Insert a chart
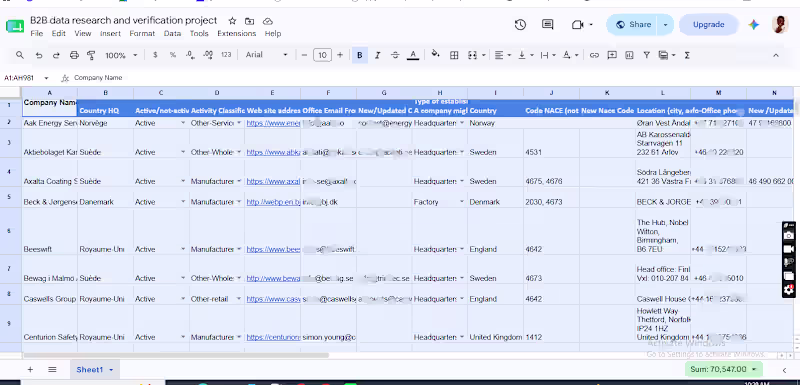This screenshot has height=385, width=800. tap(629, 55)
